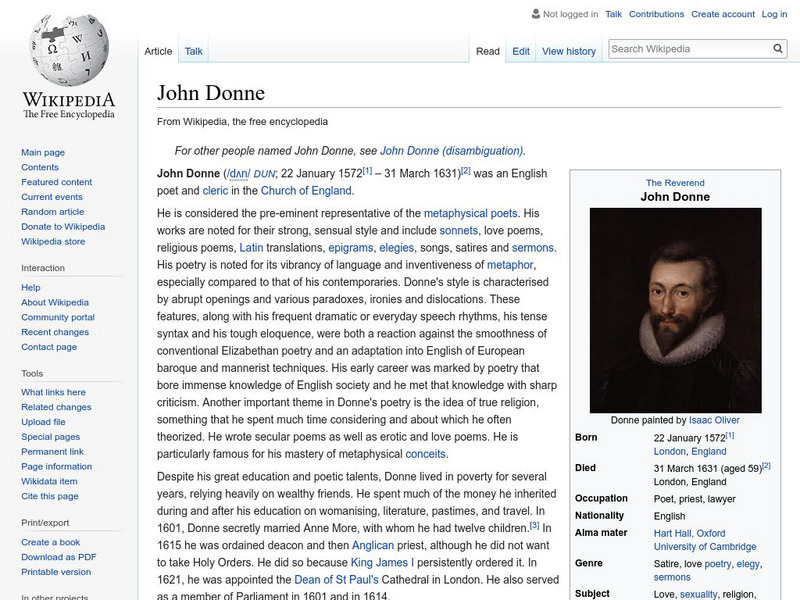Open Random article in sidebar

tap(53, 212)
